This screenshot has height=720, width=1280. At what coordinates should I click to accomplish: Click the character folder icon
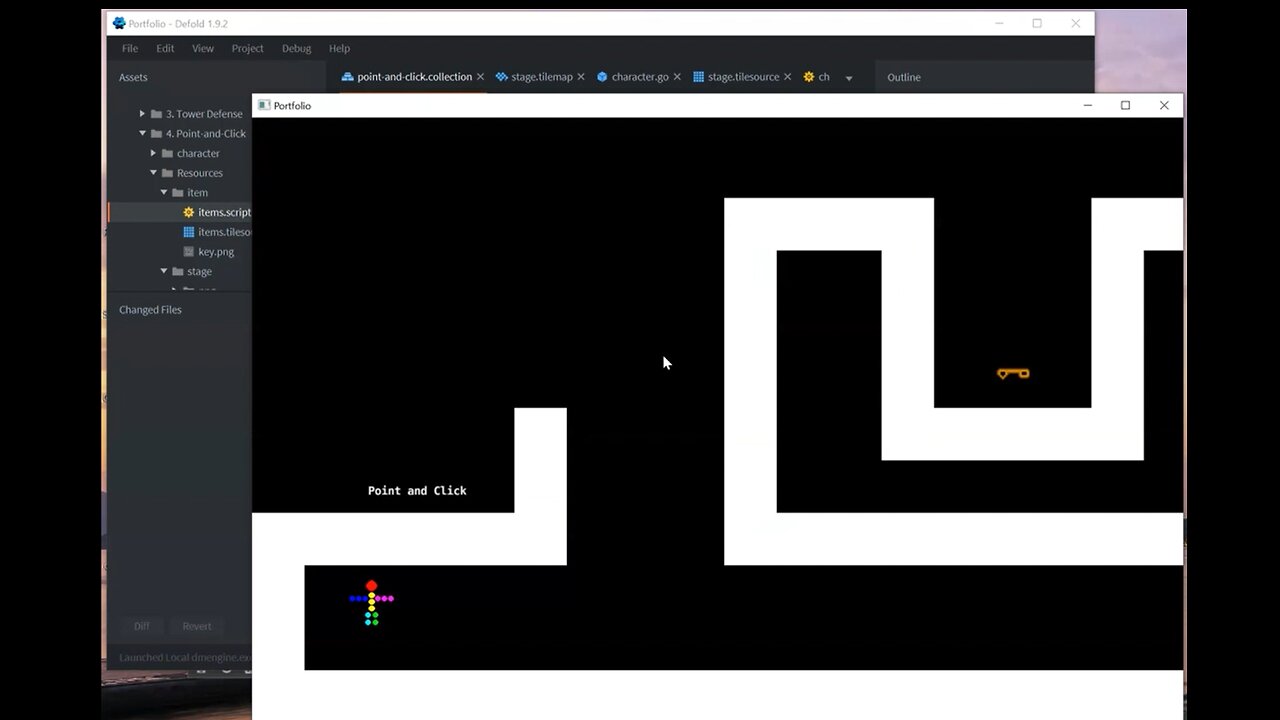[x=167, y=153]
